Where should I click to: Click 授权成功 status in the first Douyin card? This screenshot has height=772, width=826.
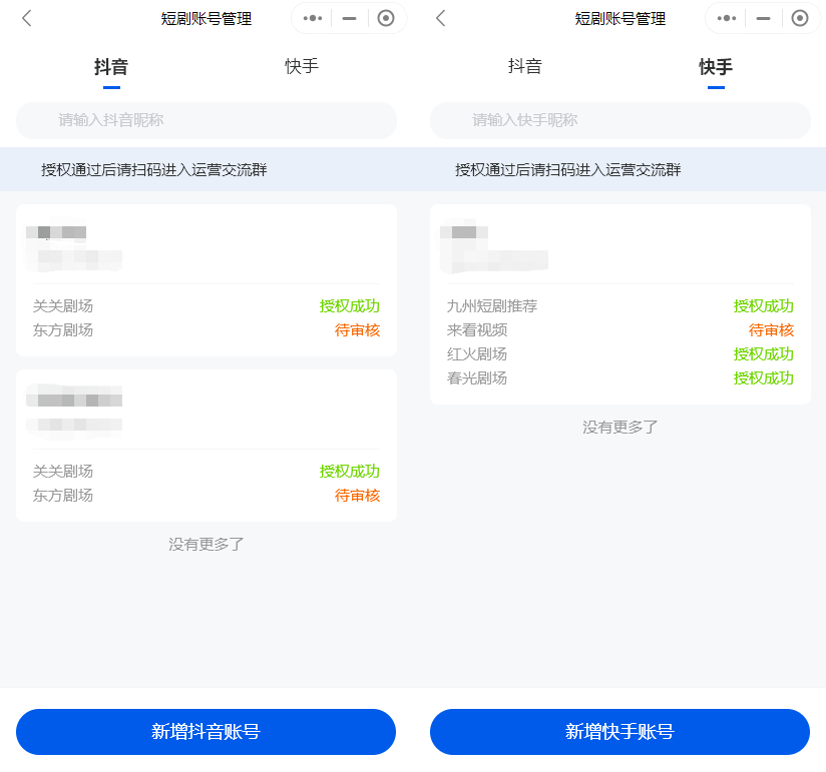[x=350, y=306]
